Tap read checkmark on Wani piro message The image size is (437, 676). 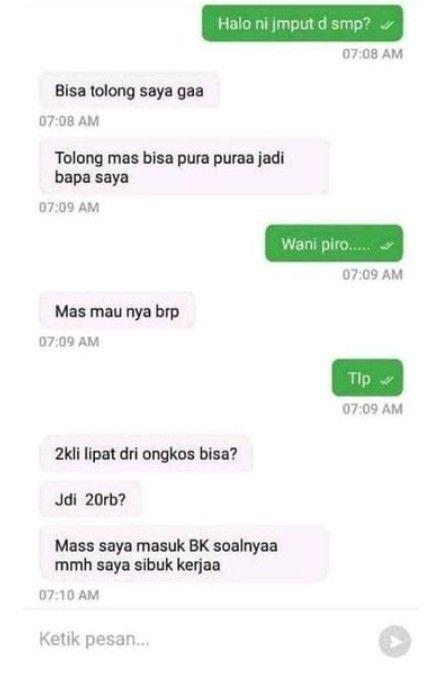click(386, 245)
